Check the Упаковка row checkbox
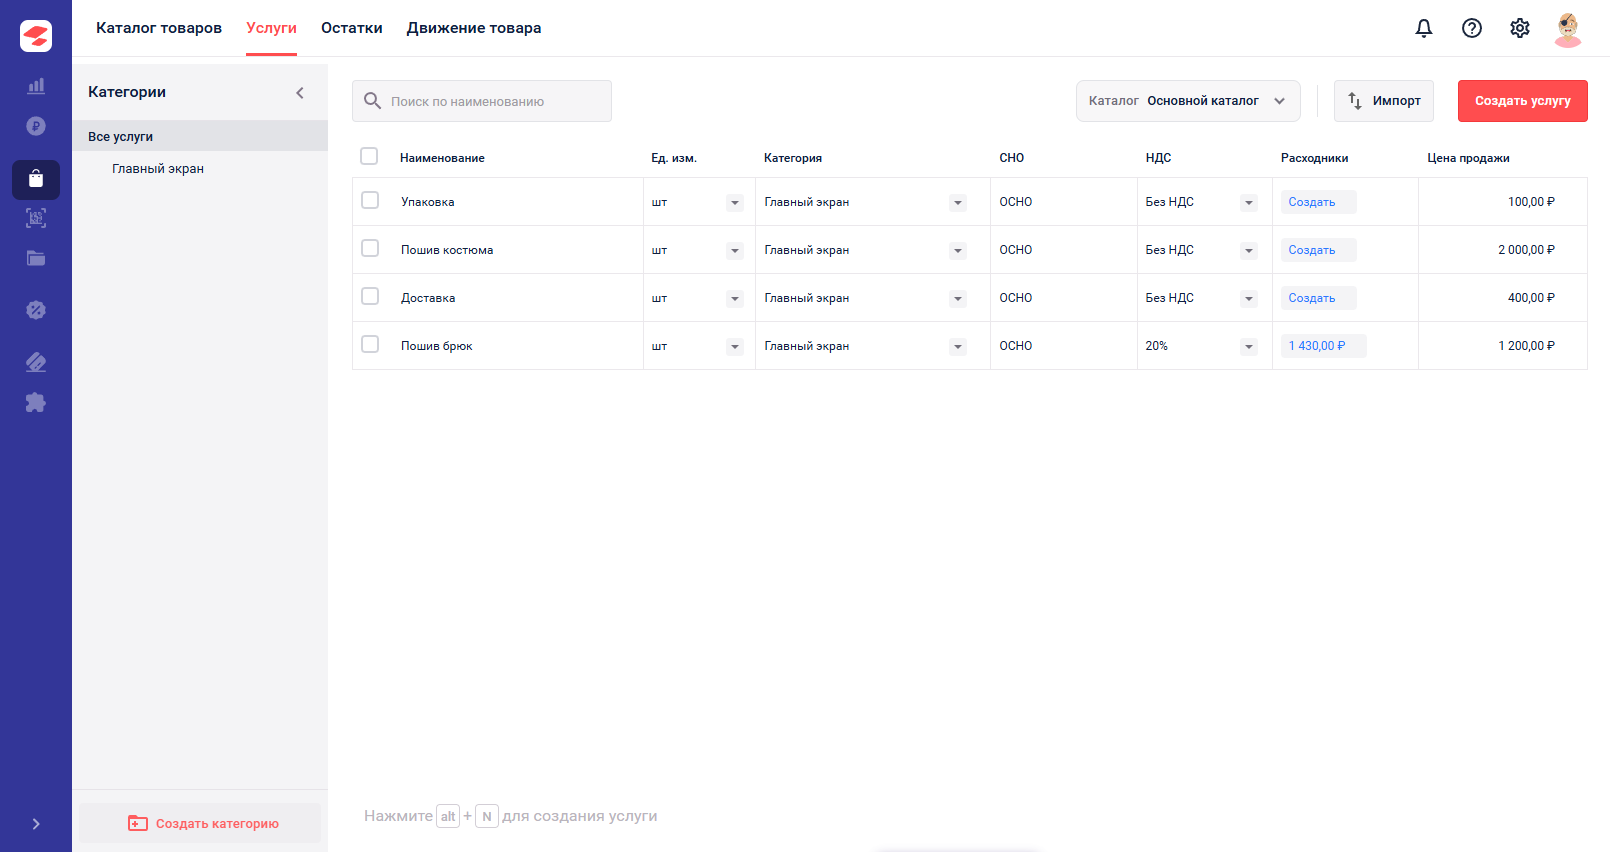The width and height of the screenshot is (1610, 852). click(x=370, y=200)
